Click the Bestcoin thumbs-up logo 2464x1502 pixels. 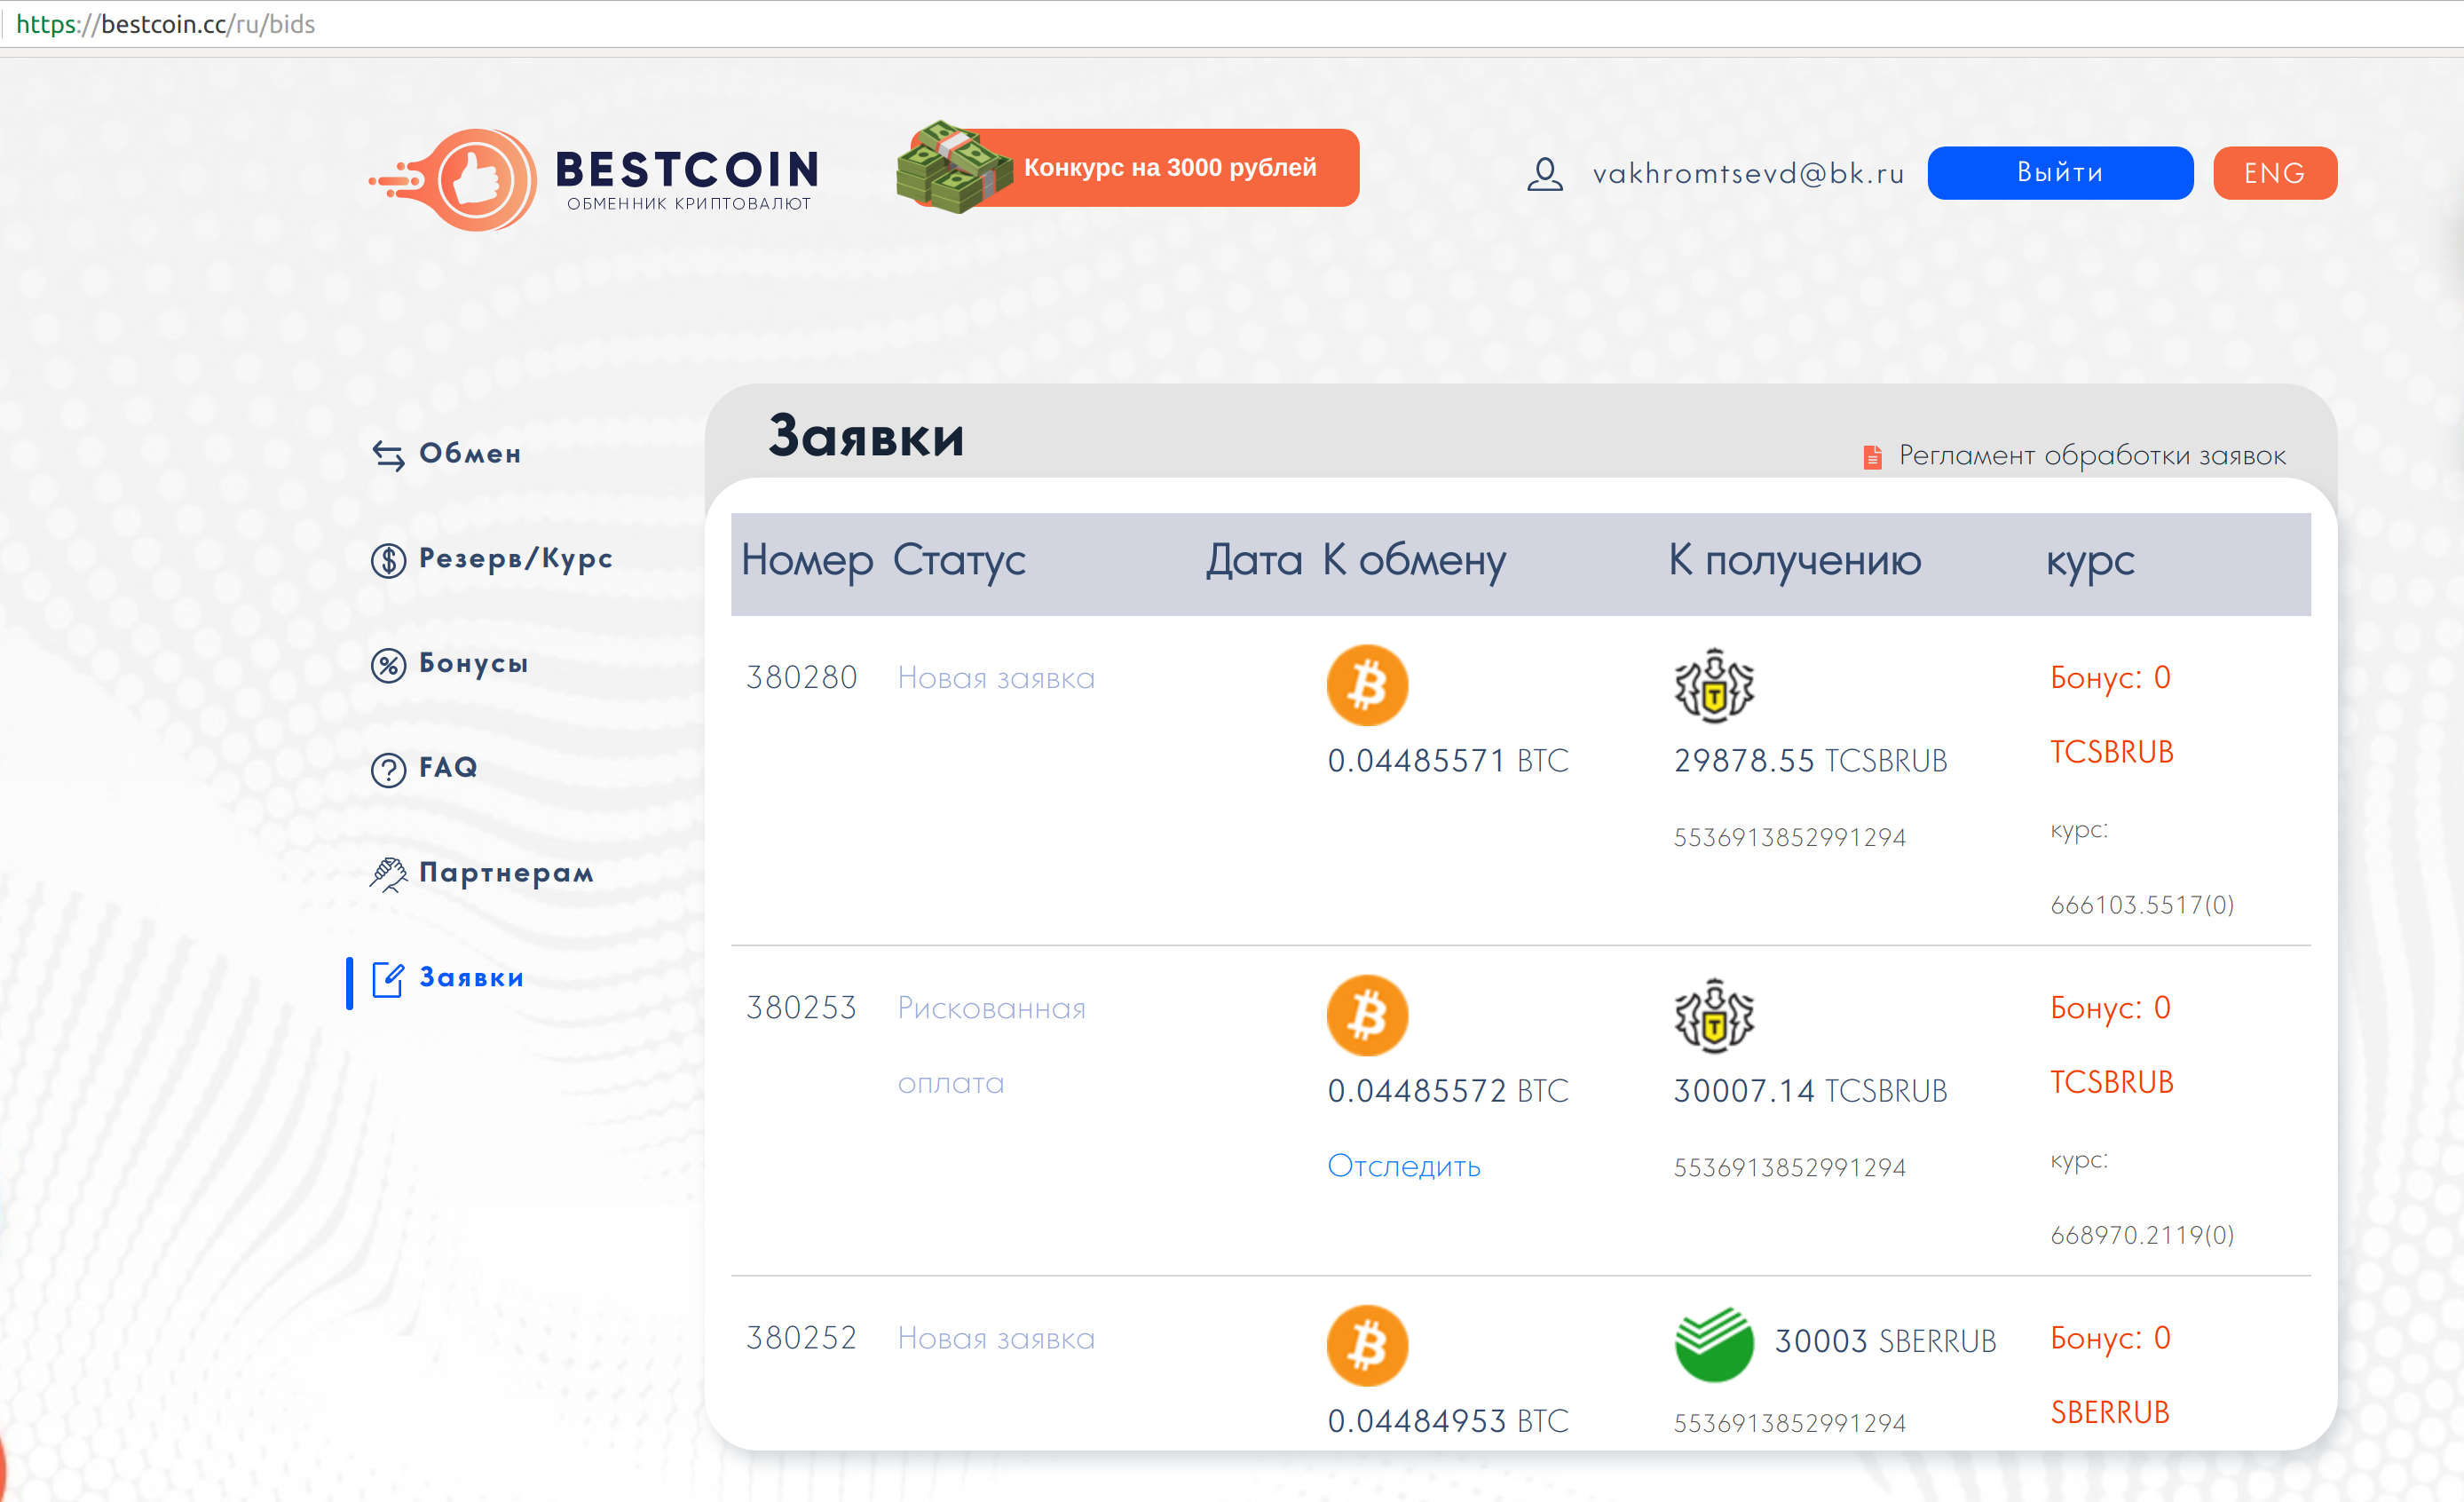point(476,180)
